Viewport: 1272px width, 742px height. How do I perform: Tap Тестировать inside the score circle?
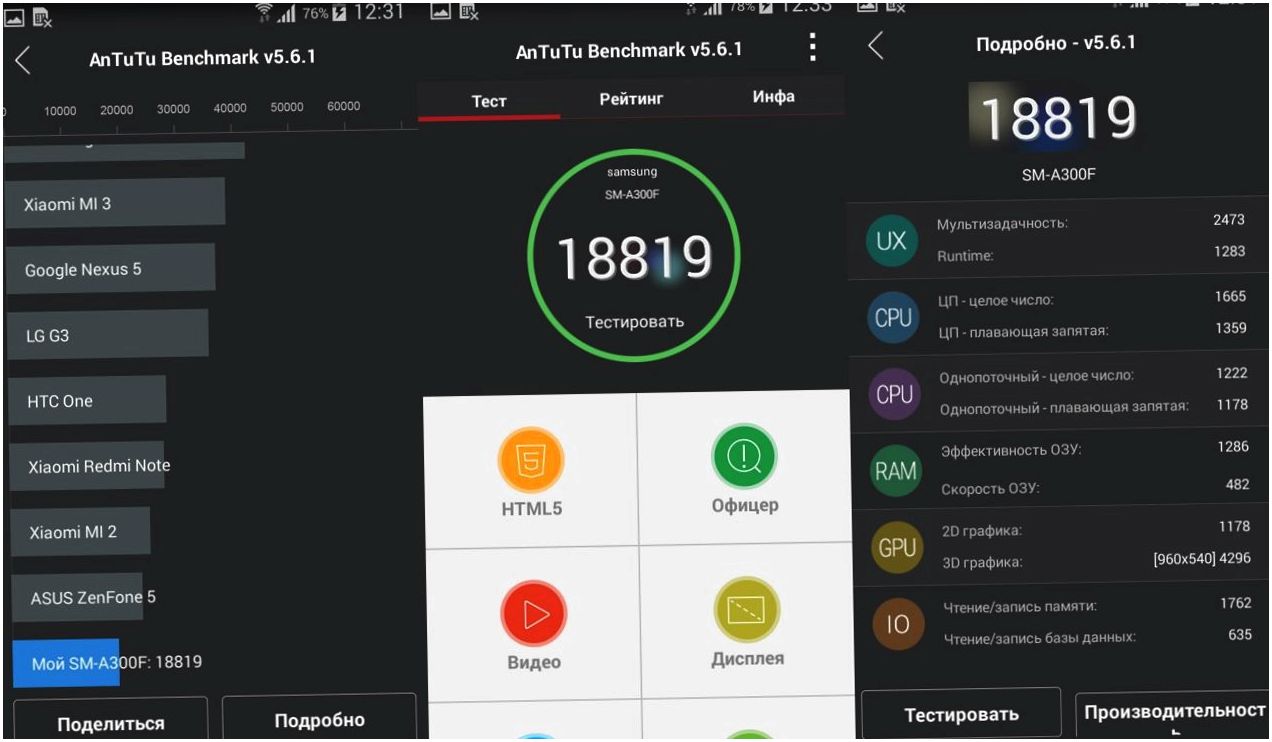[x=634, y=321]
